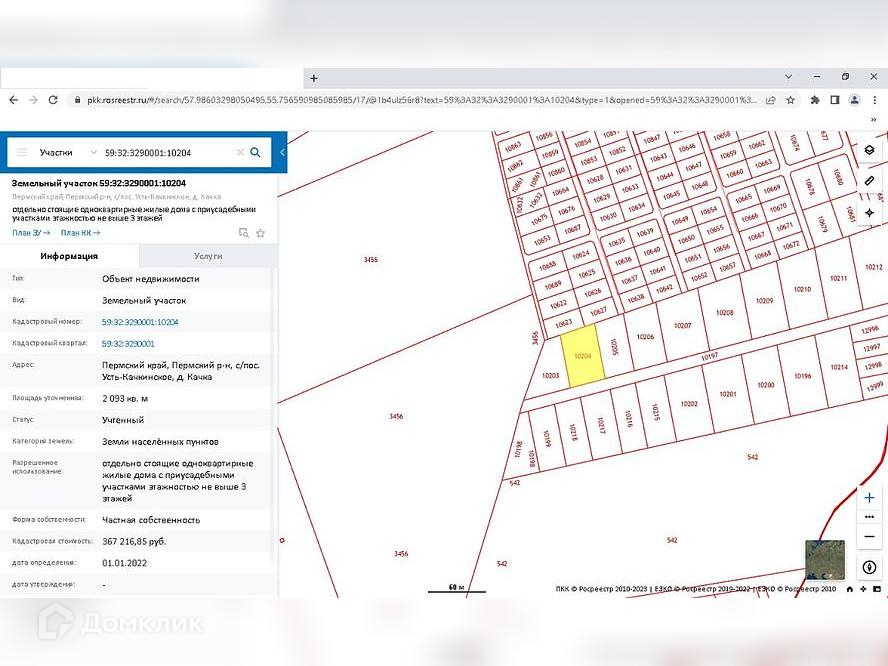Screen dimensions: 888x666
Task: Go forward in browser
Action: [33, 100]
